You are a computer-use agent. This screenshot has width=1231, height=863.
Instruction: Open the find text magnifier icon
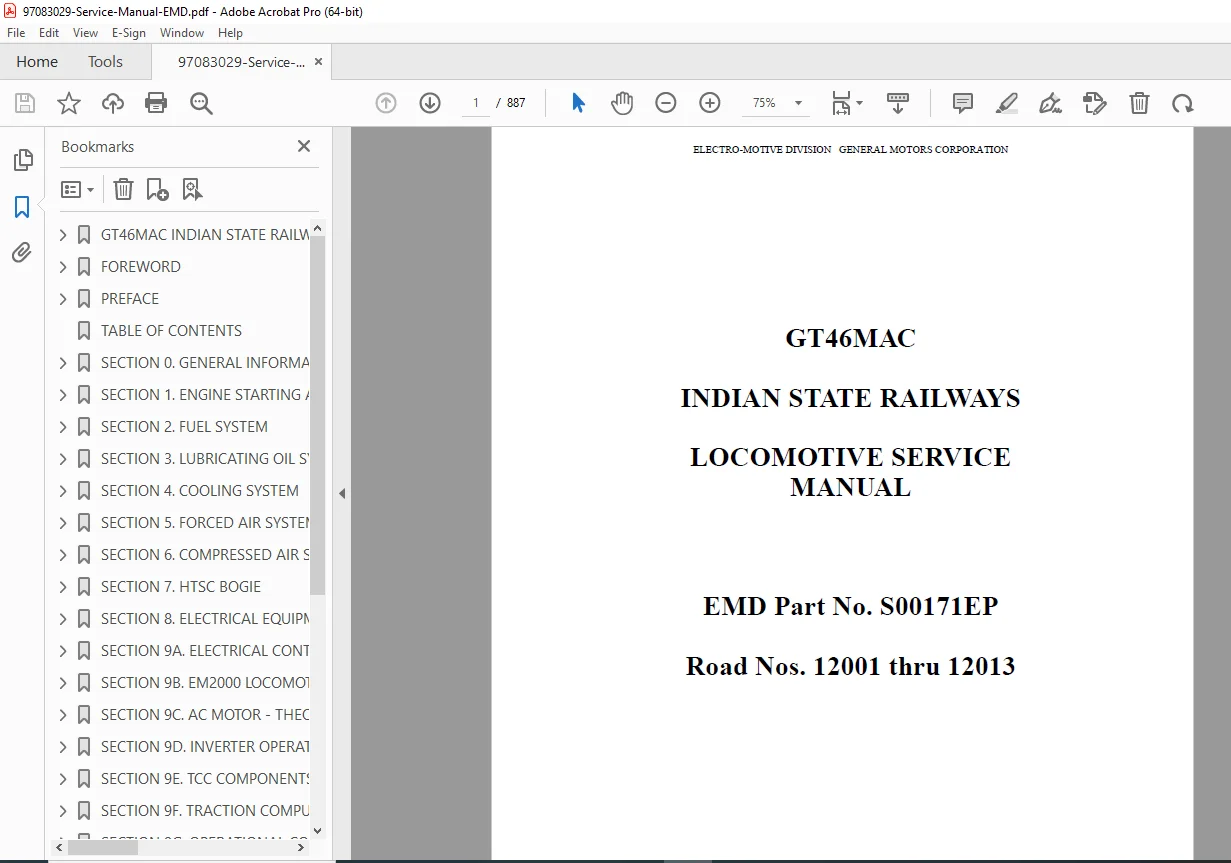tap(201, 103)
